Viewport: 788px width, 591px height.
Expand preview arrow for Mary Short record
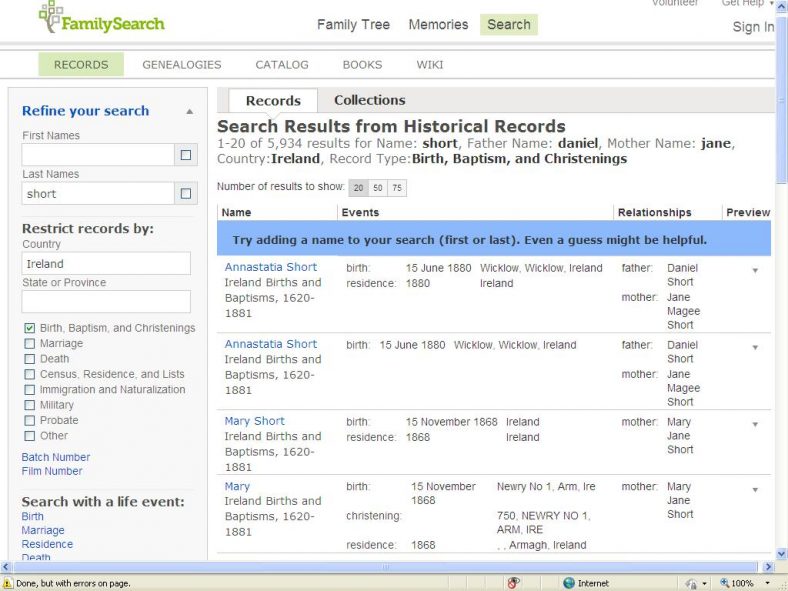pyautogui.click(x=755, y=425)
